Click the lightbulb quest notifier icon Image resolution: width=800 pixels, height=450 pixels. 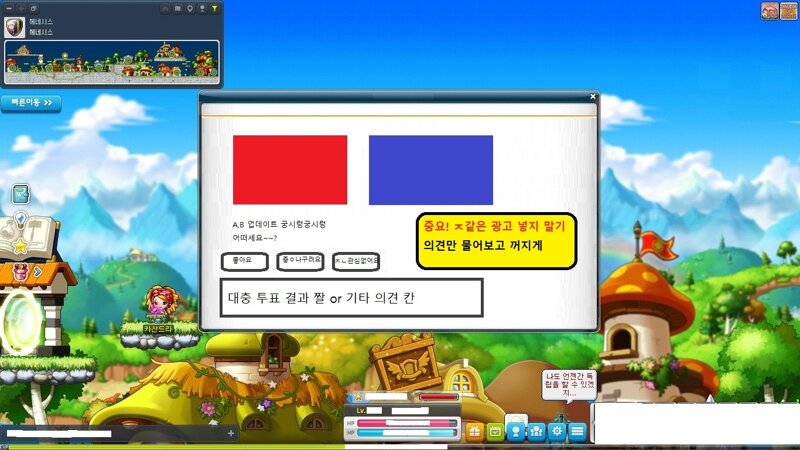[x=20, y=219]
